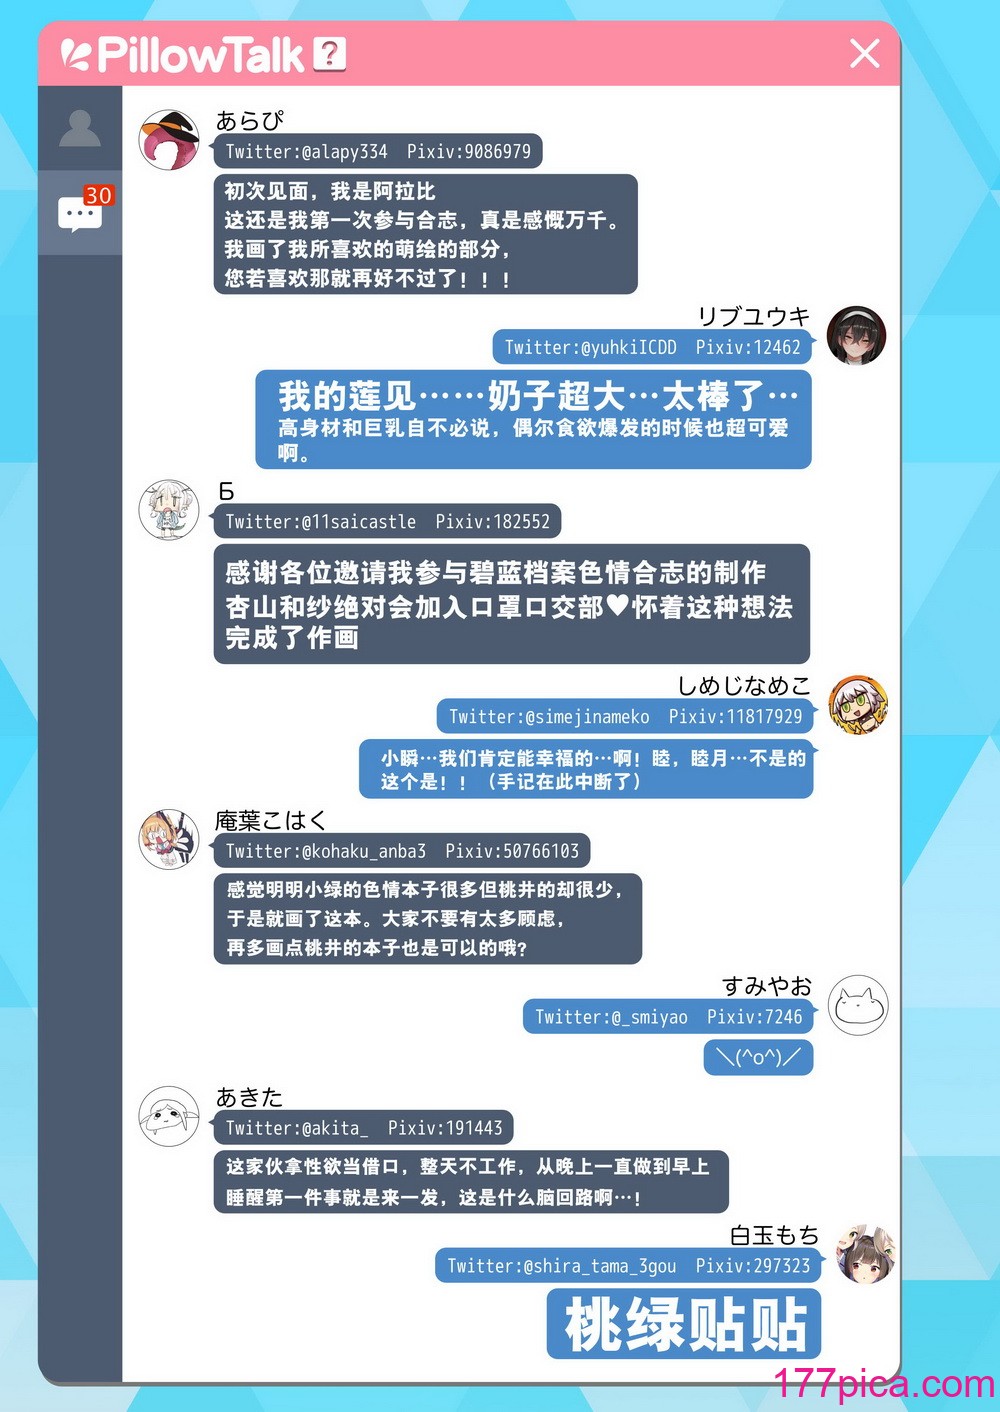Select the 桃绿贴贴 large message bubble
Screen dimensions: 1000x1412
684,1324
